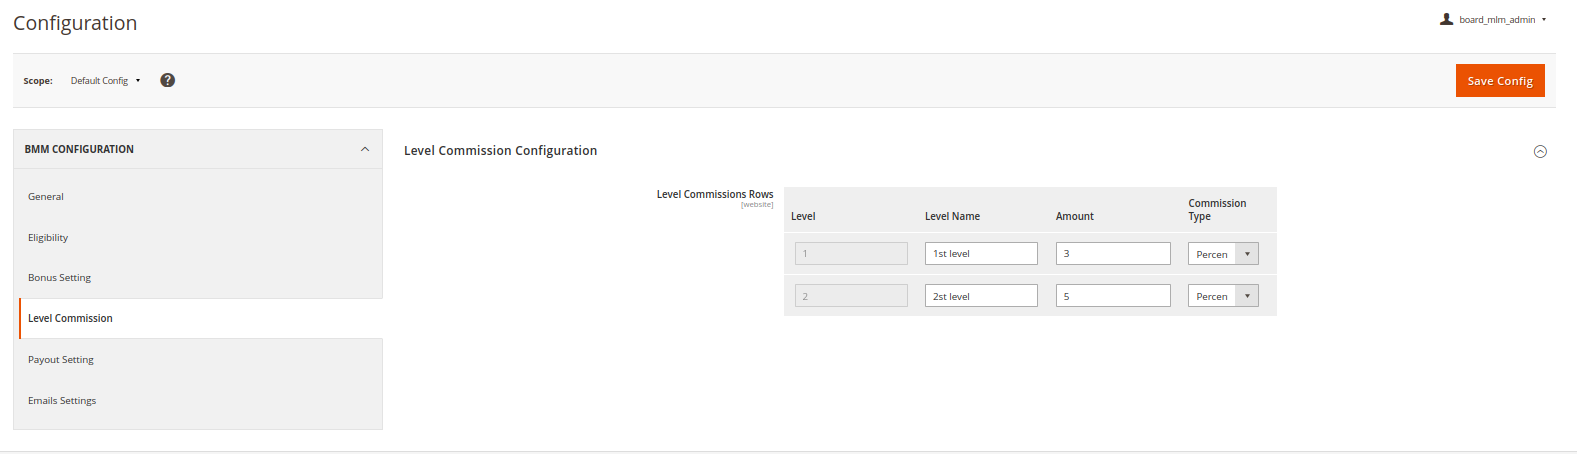
Task: Open the Emails Settings tab
Action: (62, 401)
